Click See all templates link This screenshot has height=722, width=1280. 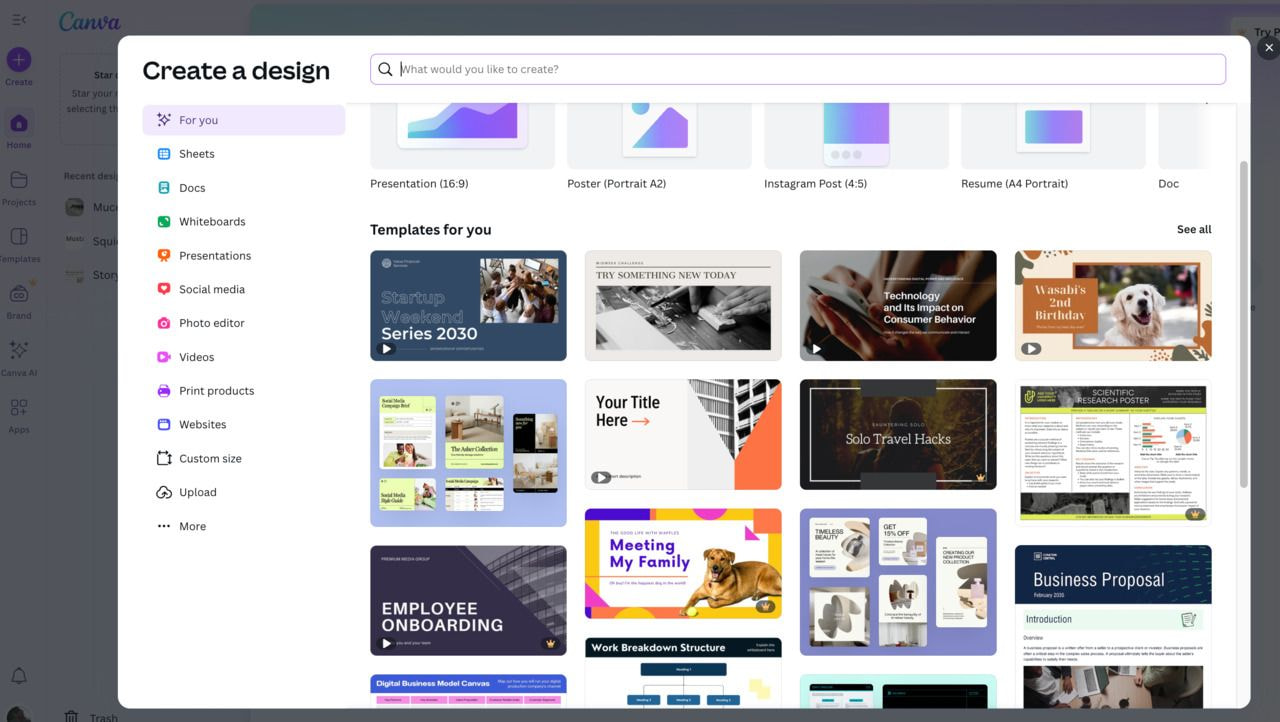(x=1193, y=230)
